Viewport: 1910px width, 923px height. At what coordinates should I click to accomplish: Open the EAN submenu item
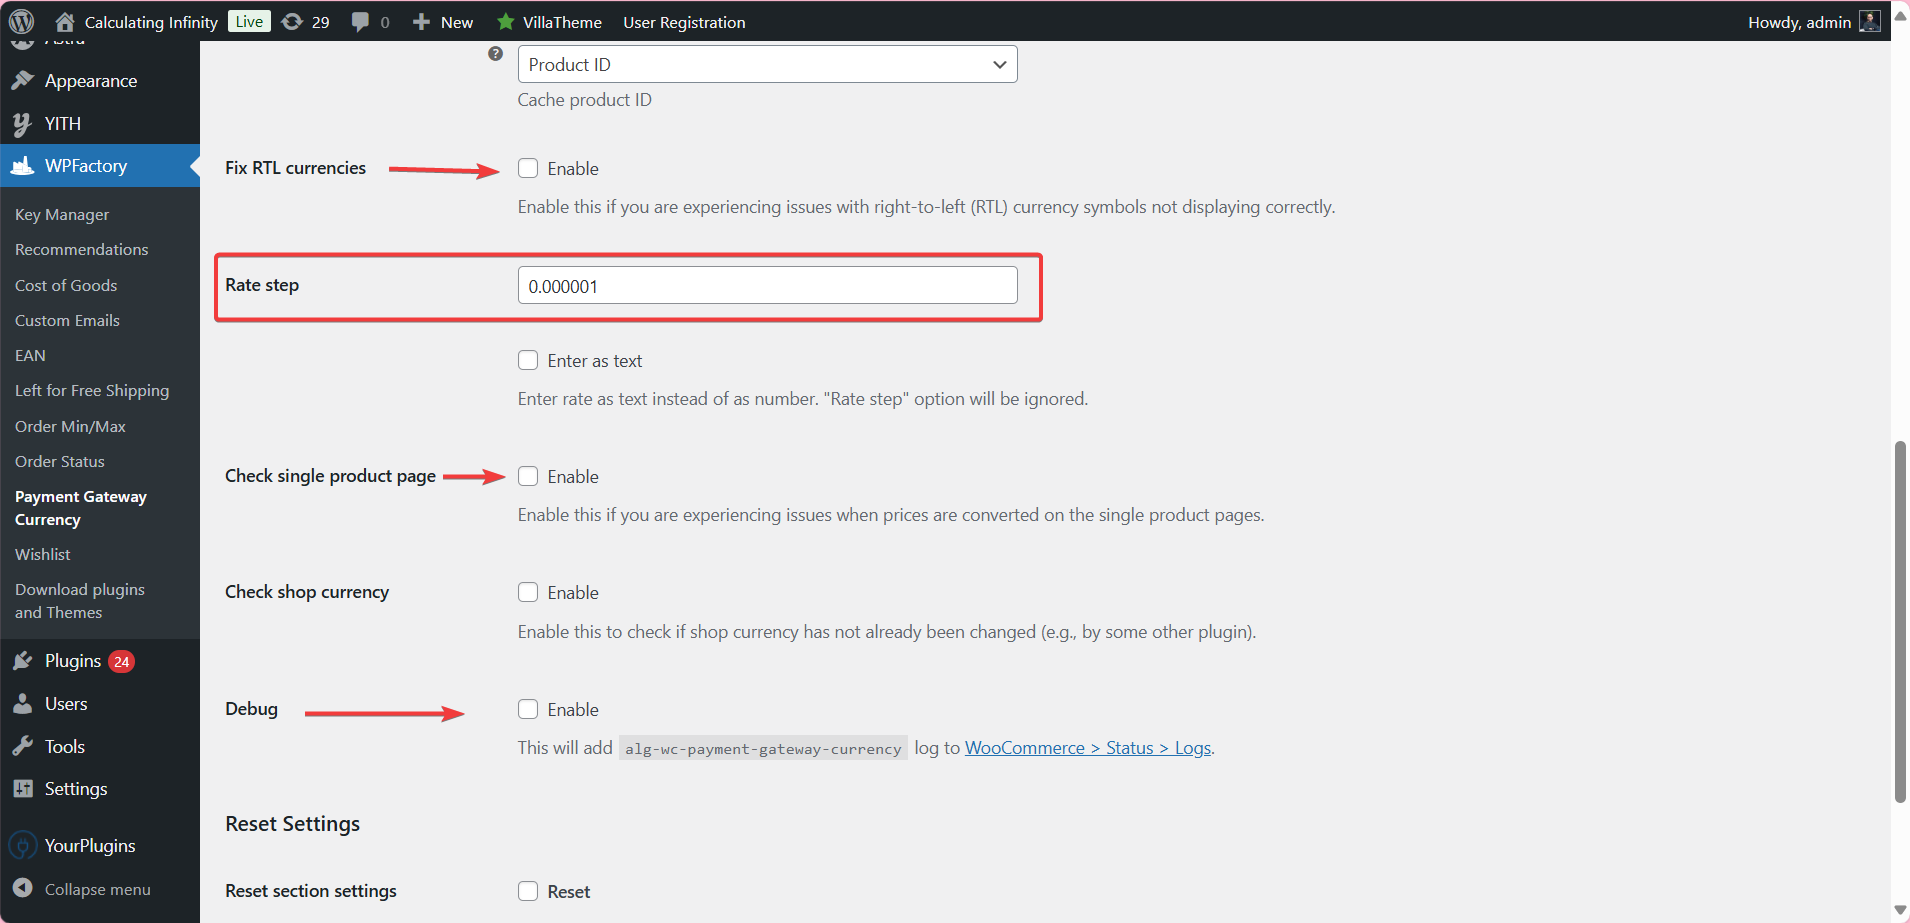[30, 355]
